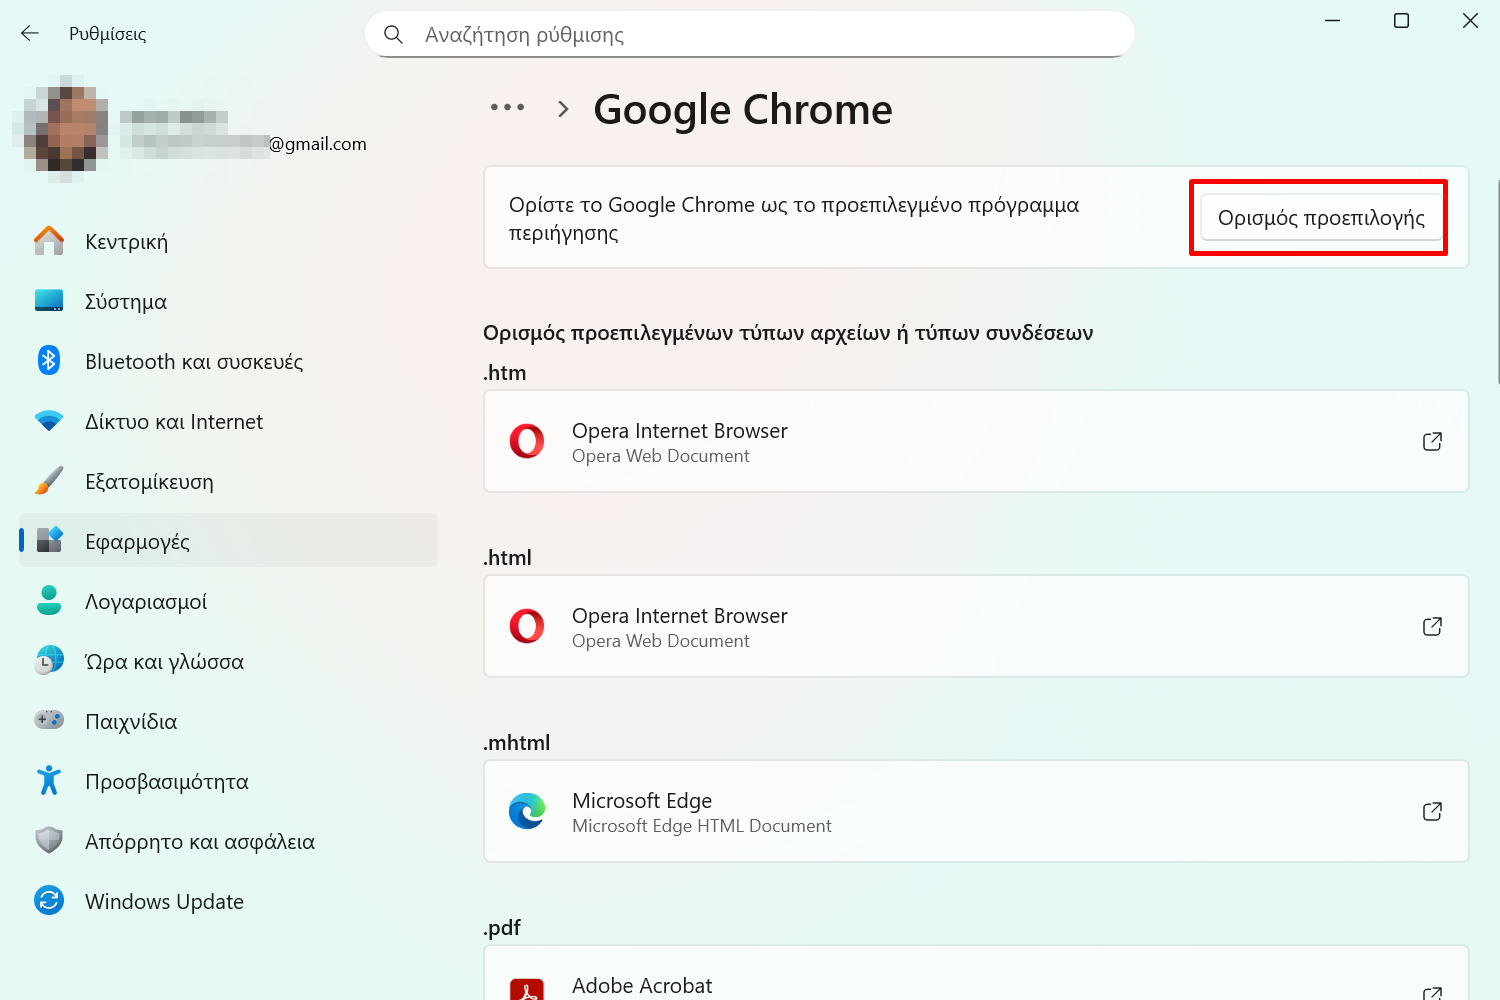
Task: Click the Εφαρμογές apps icon
Action: tap(49, 540)
